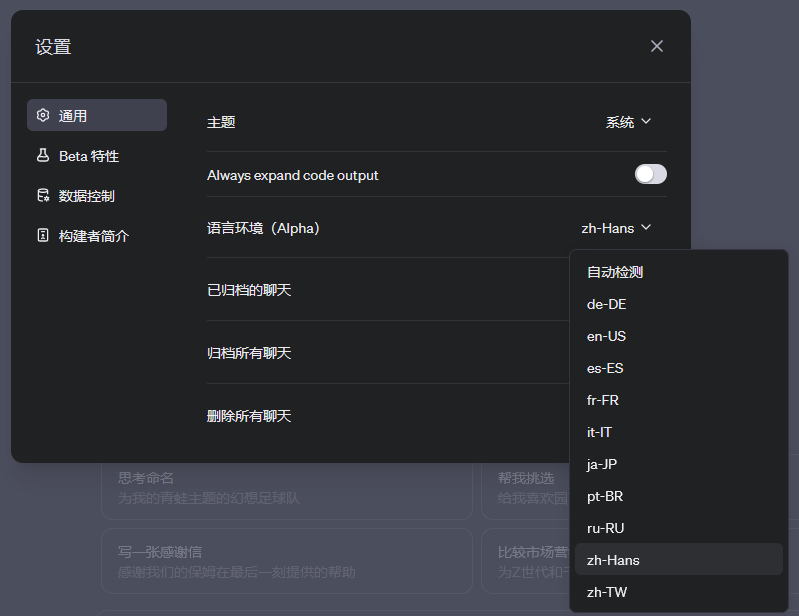Select 自动检测 from language list
This screenshot has height=616, width=799.
[615, 272]
